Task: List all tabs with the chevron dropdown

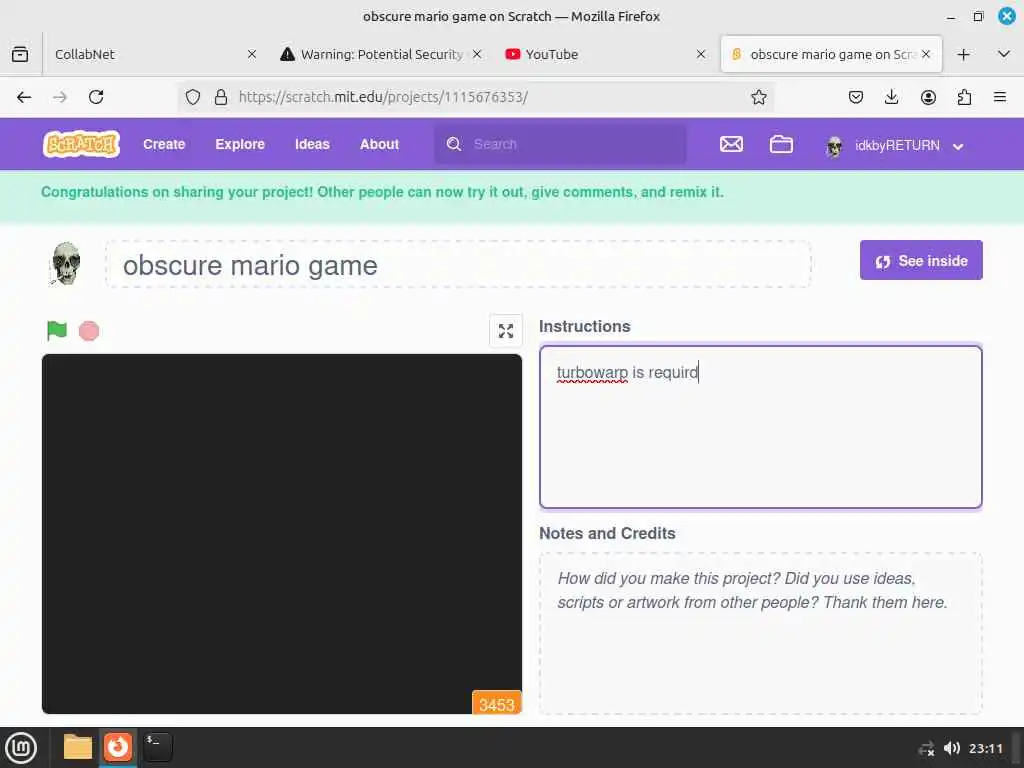Action: pos(1004,54)
